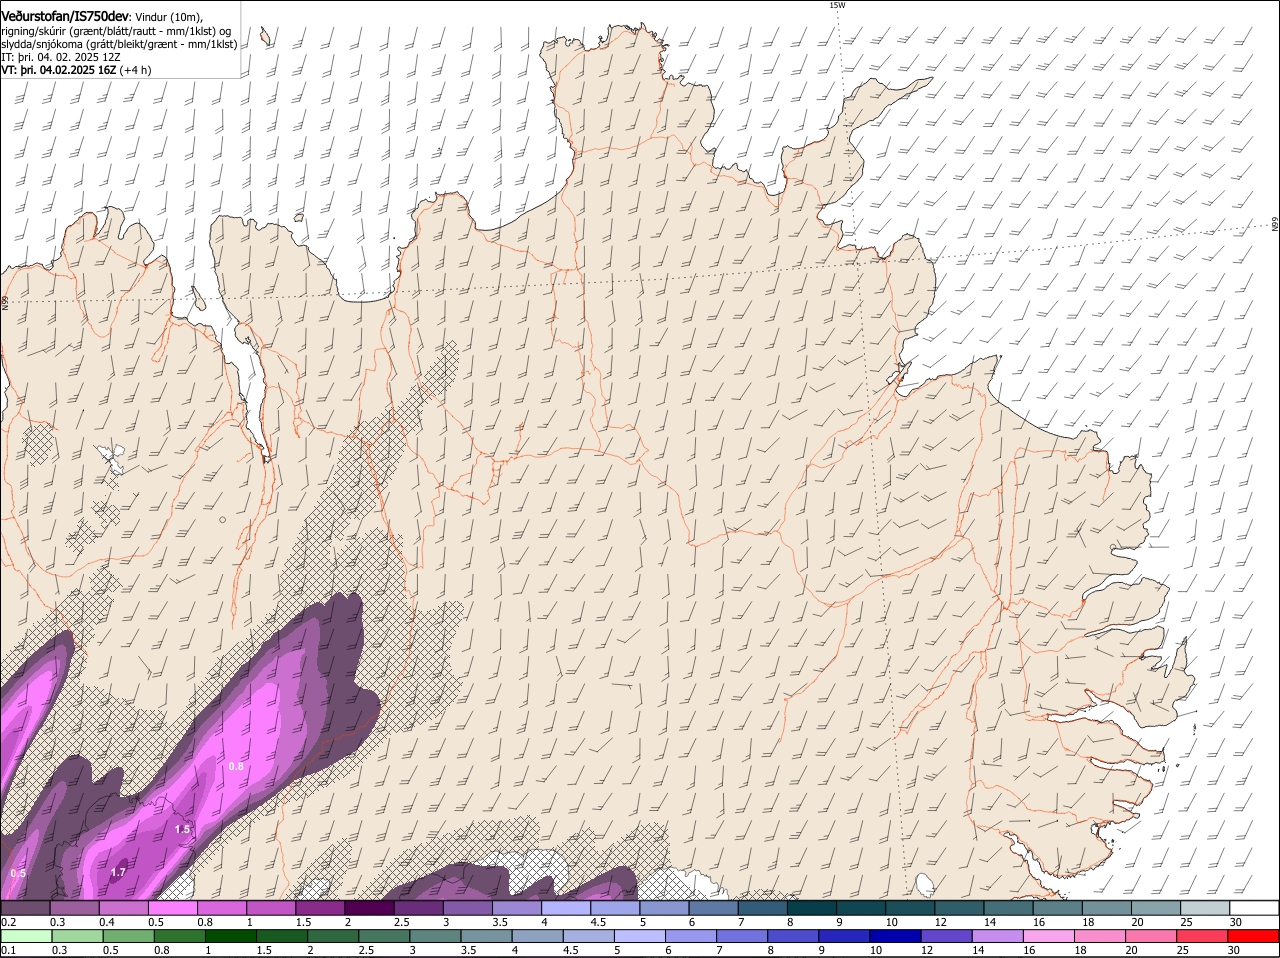
Task: Click the '15W' longitude label
Action: [837, 5]
